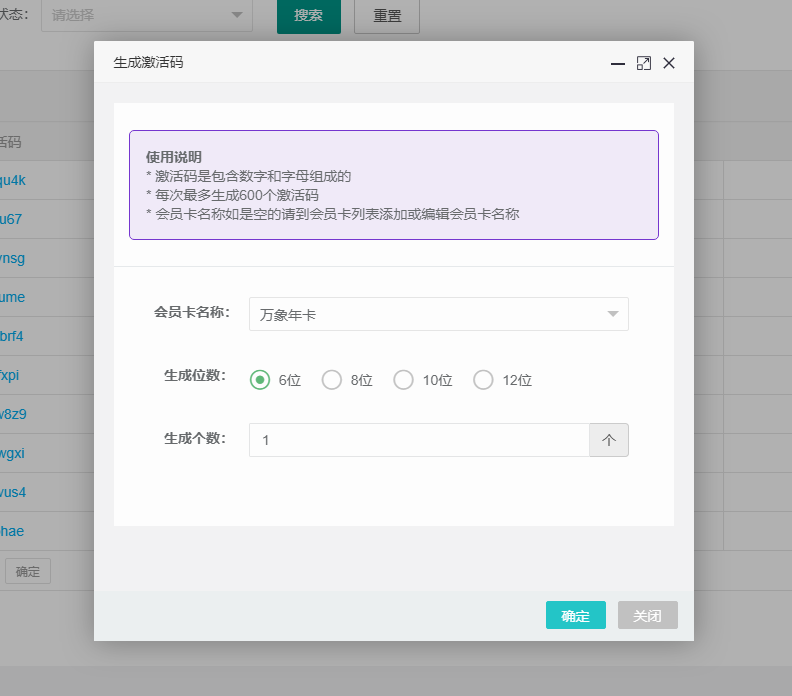Choose the 12位 radio option
792x696 pixels.
483,380
